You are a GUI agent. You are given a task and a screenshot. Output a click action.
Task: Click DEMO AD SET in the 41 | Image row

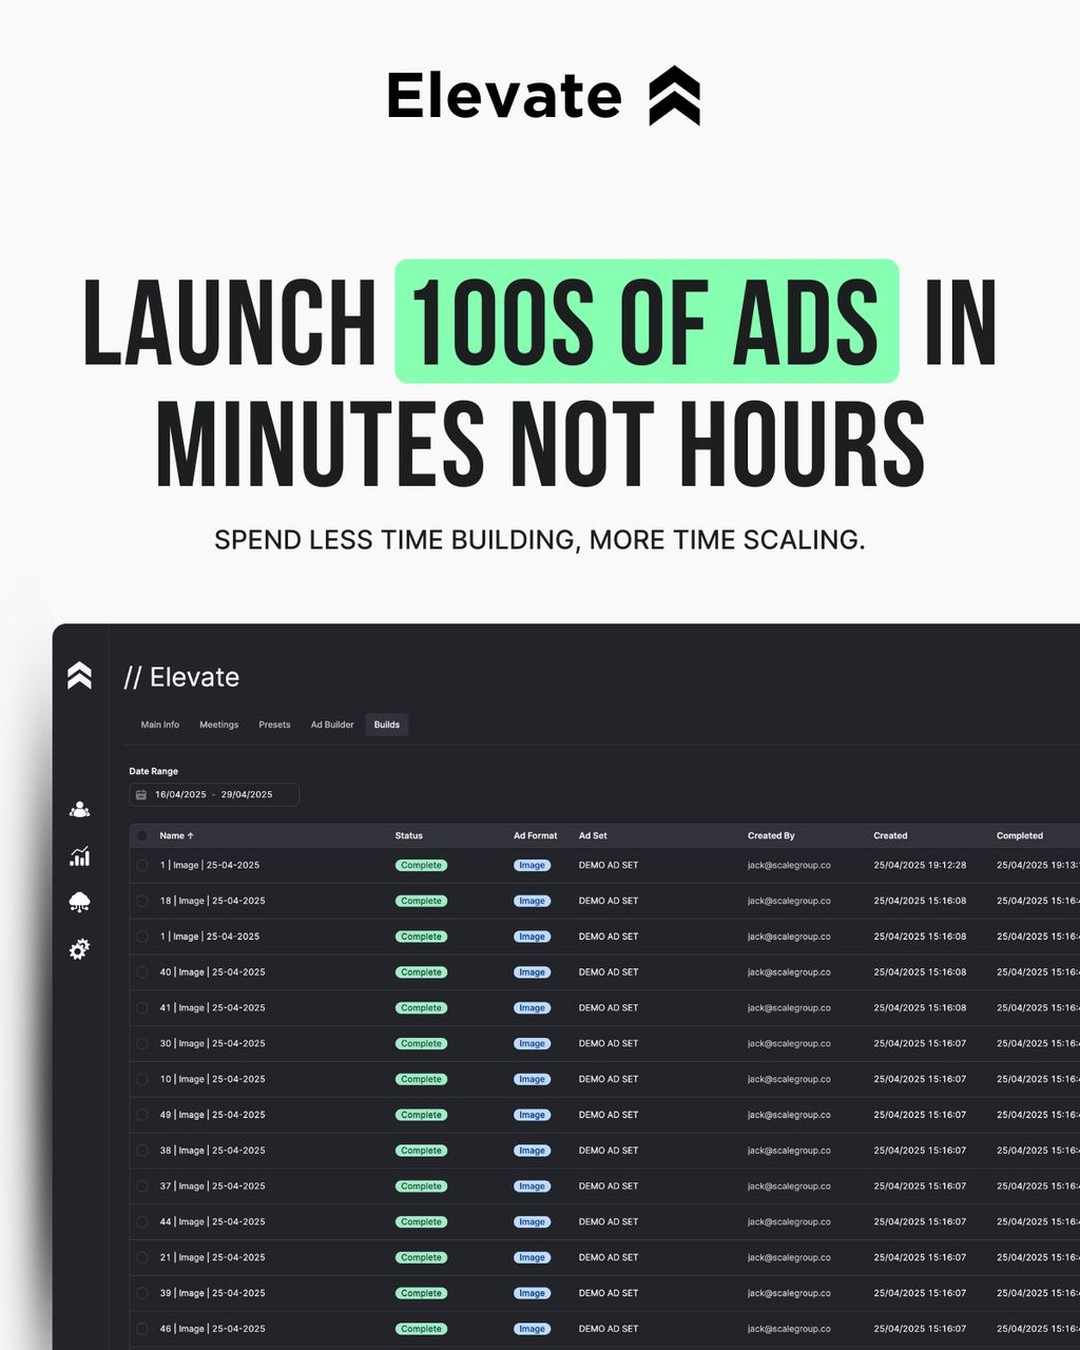pos(608,1008)
